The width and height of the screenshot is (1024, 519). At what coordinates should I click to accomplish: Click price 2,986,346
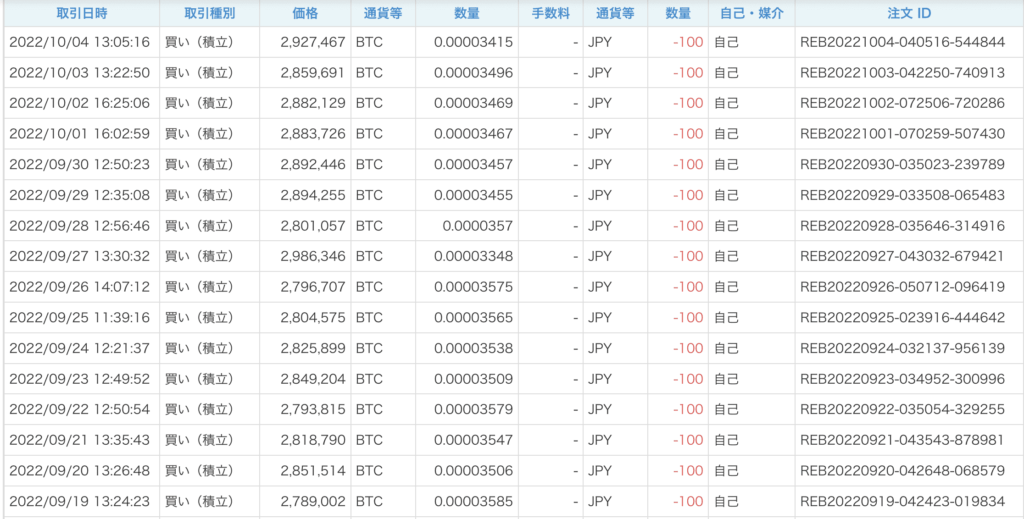313,257
